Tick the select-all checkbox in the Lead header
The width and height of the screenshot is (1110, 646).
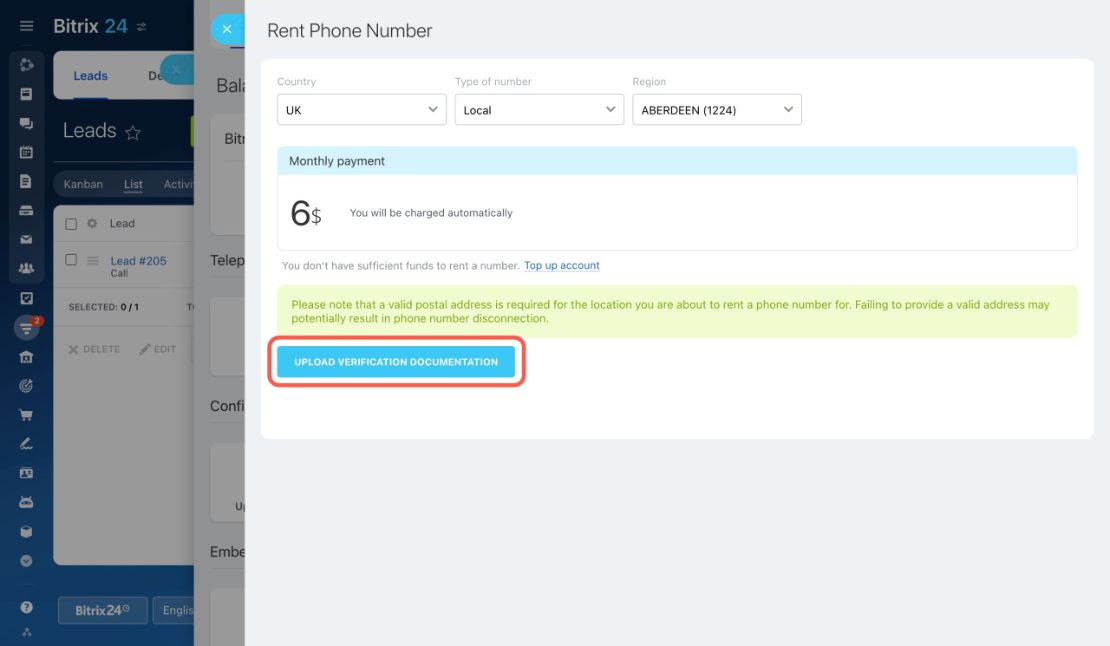(x=71, y=224)
